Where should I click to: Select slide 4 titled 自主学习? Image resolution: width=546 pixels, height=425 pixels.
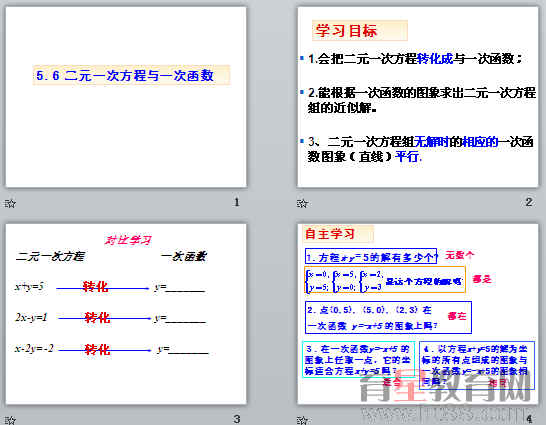pyautogui.click(x=418, y=314)
